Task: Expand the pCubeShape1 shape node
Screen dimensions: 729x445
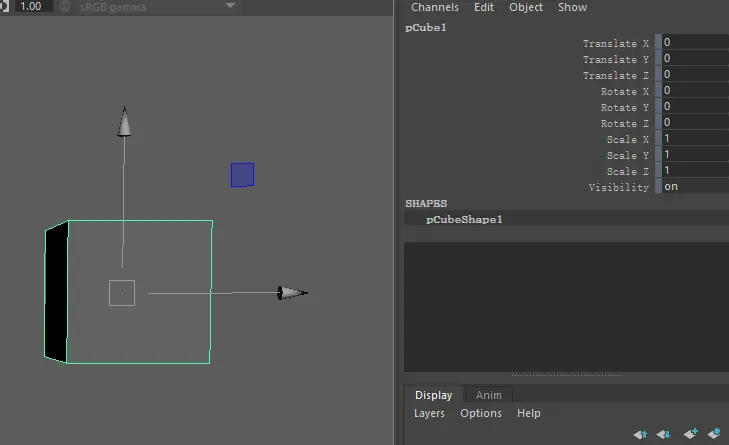Action: pos(464,218)
